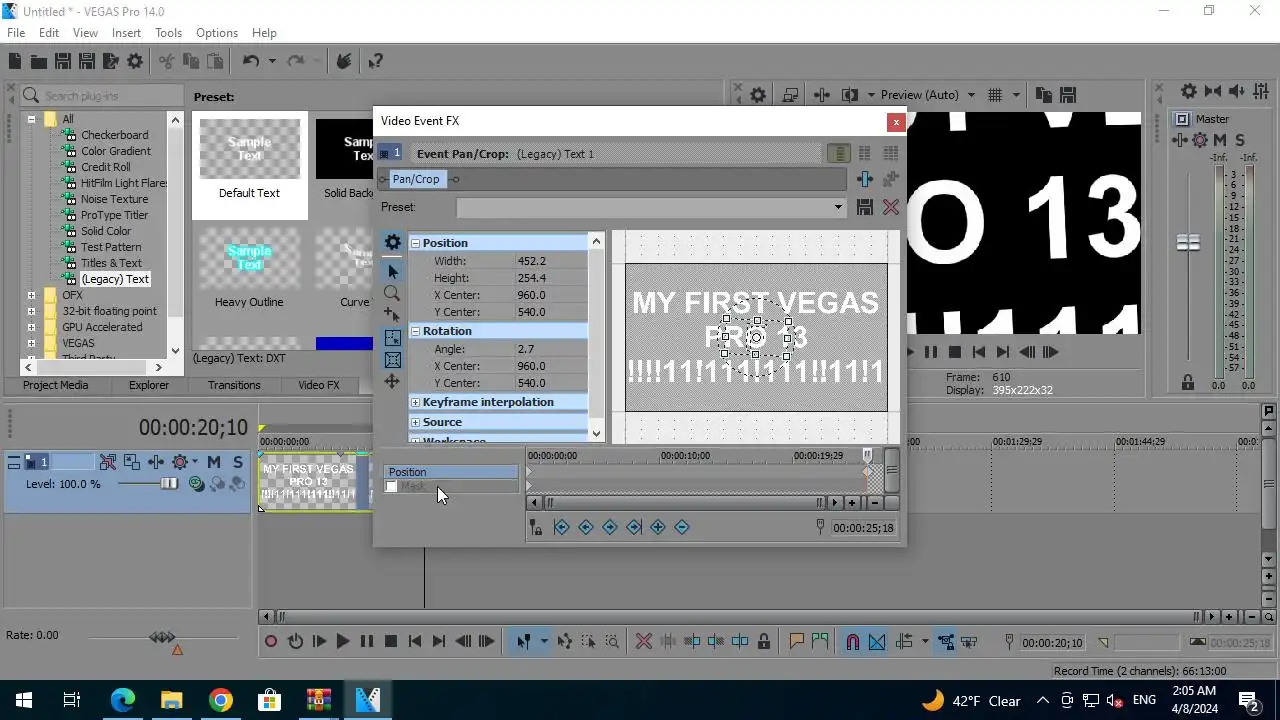The width and height of the screenshot is (1280, 720).
Task: Toggle Enable Snapping magnet icon
Action: 853,642
